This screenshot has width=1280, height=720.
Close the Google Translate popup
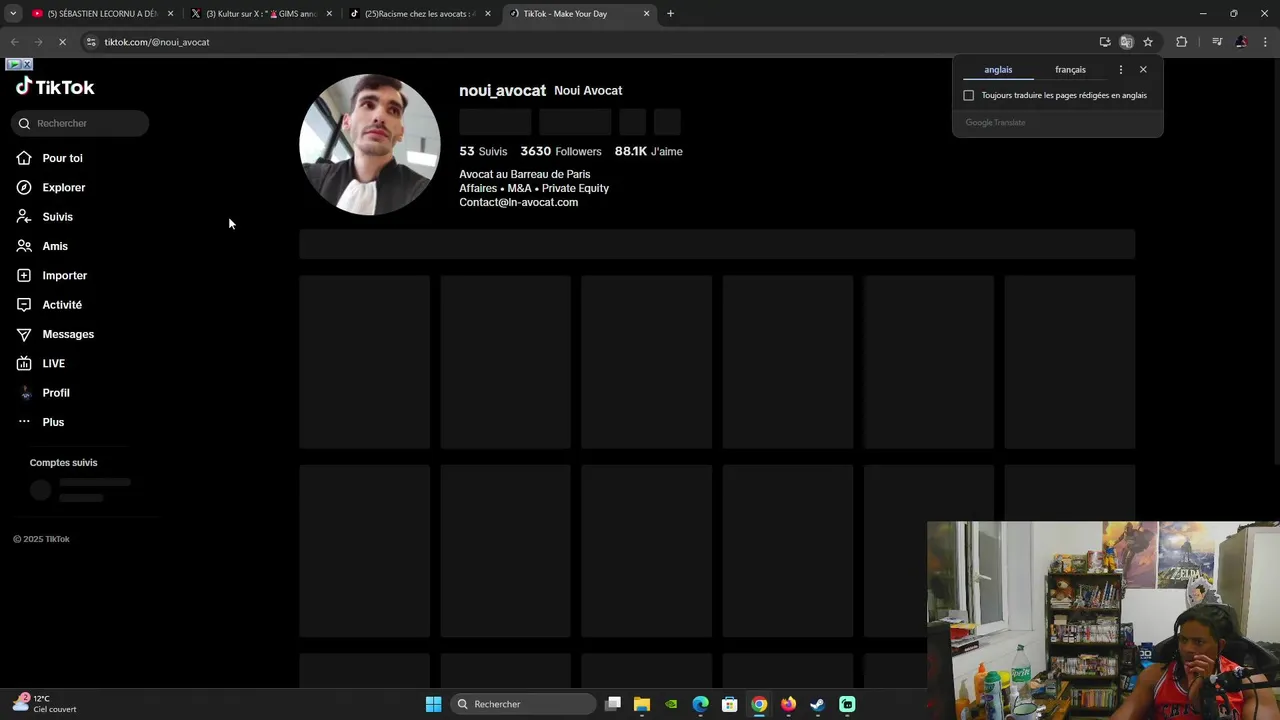click(x=1143, y=70)
